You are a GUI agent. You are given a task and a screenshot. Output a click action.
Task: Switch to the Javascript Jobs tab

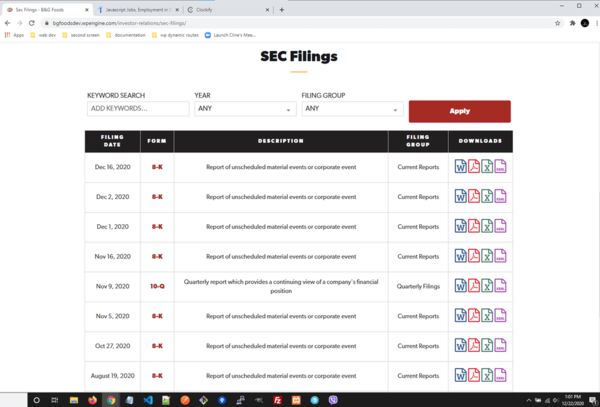click(137, 10)
